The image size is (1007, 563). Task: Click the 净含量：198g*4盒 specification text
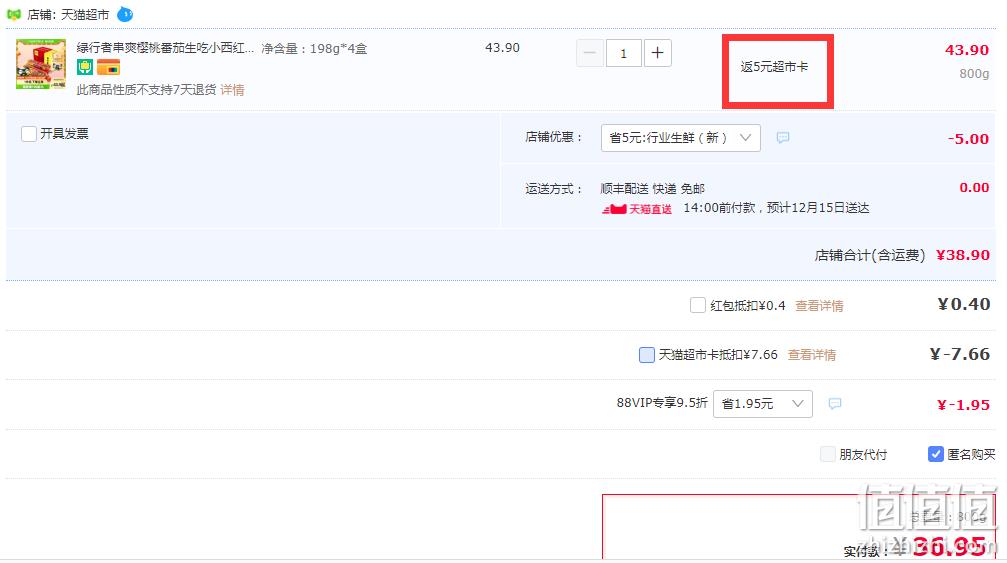(x=314, y=49)
